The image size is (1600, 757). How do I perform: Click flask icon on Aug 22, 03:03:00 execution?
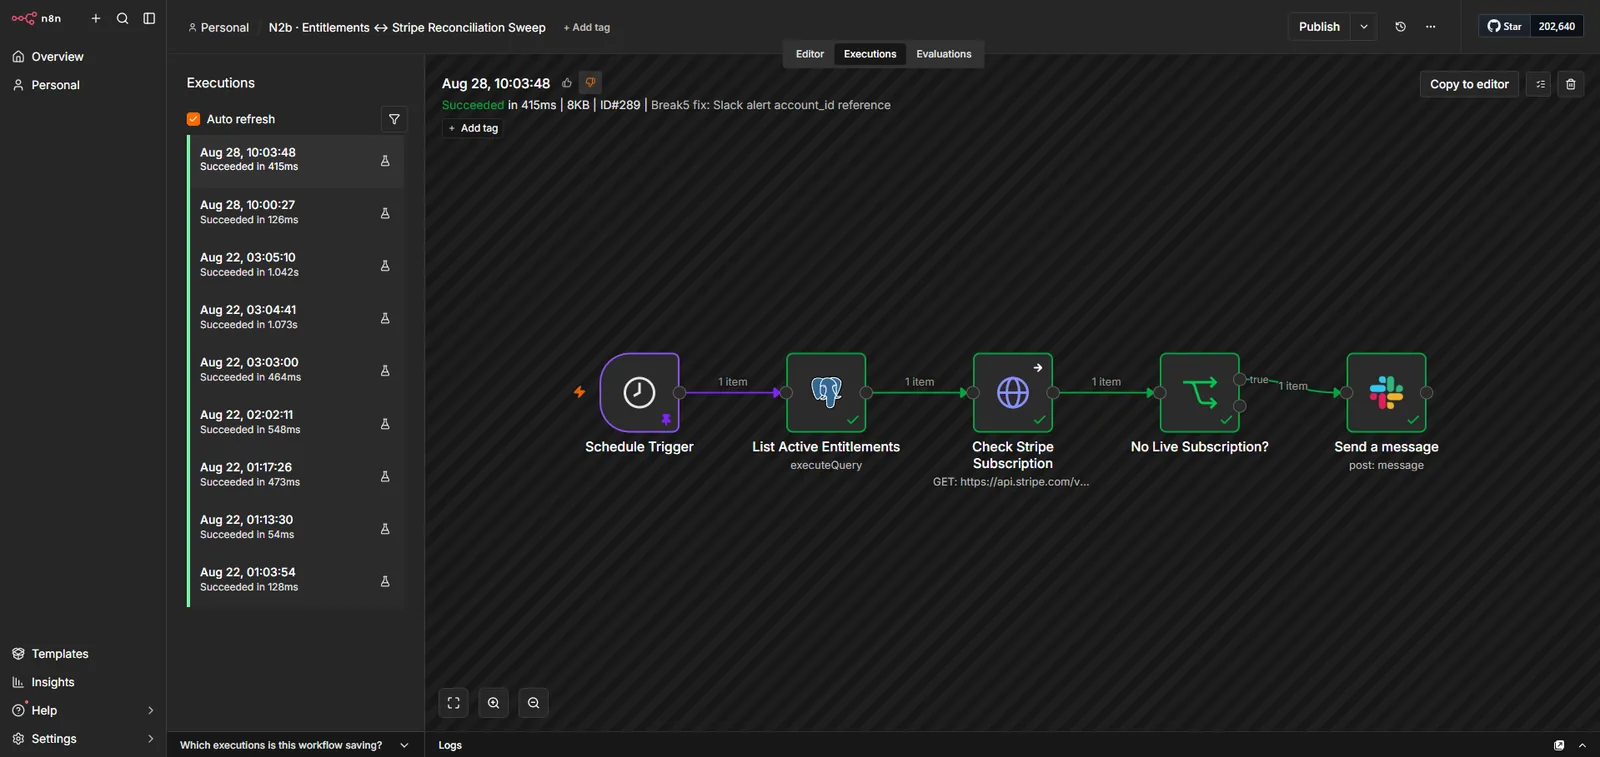point(385,371)
